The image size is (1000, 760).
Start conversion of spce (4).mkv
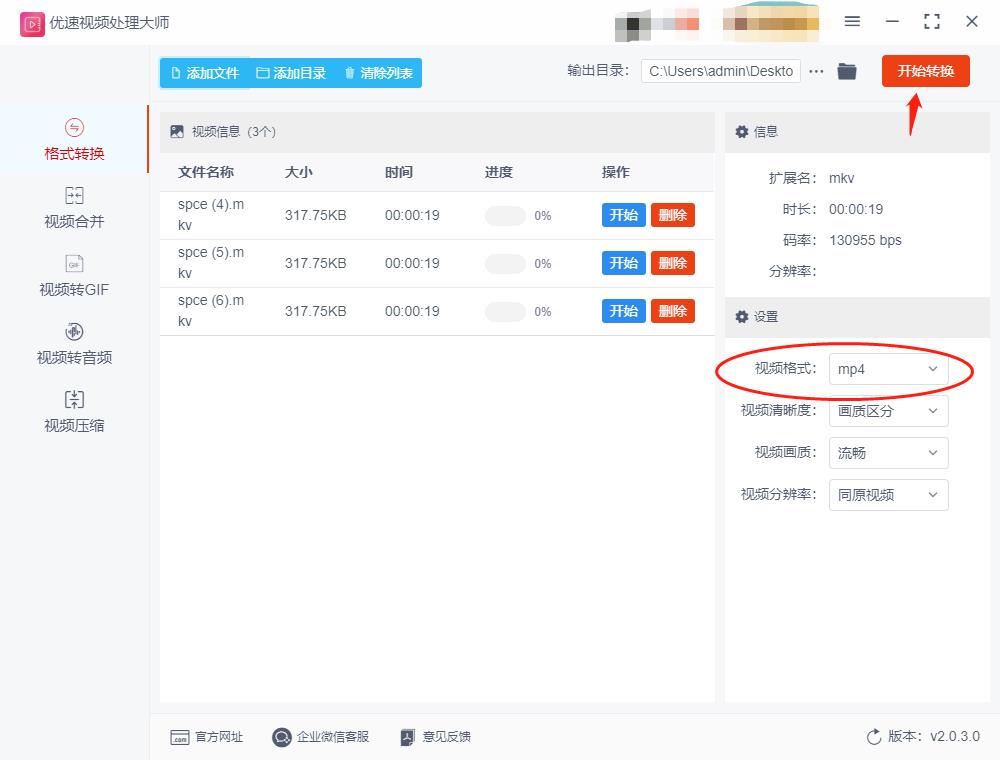[x=624, y=215]
